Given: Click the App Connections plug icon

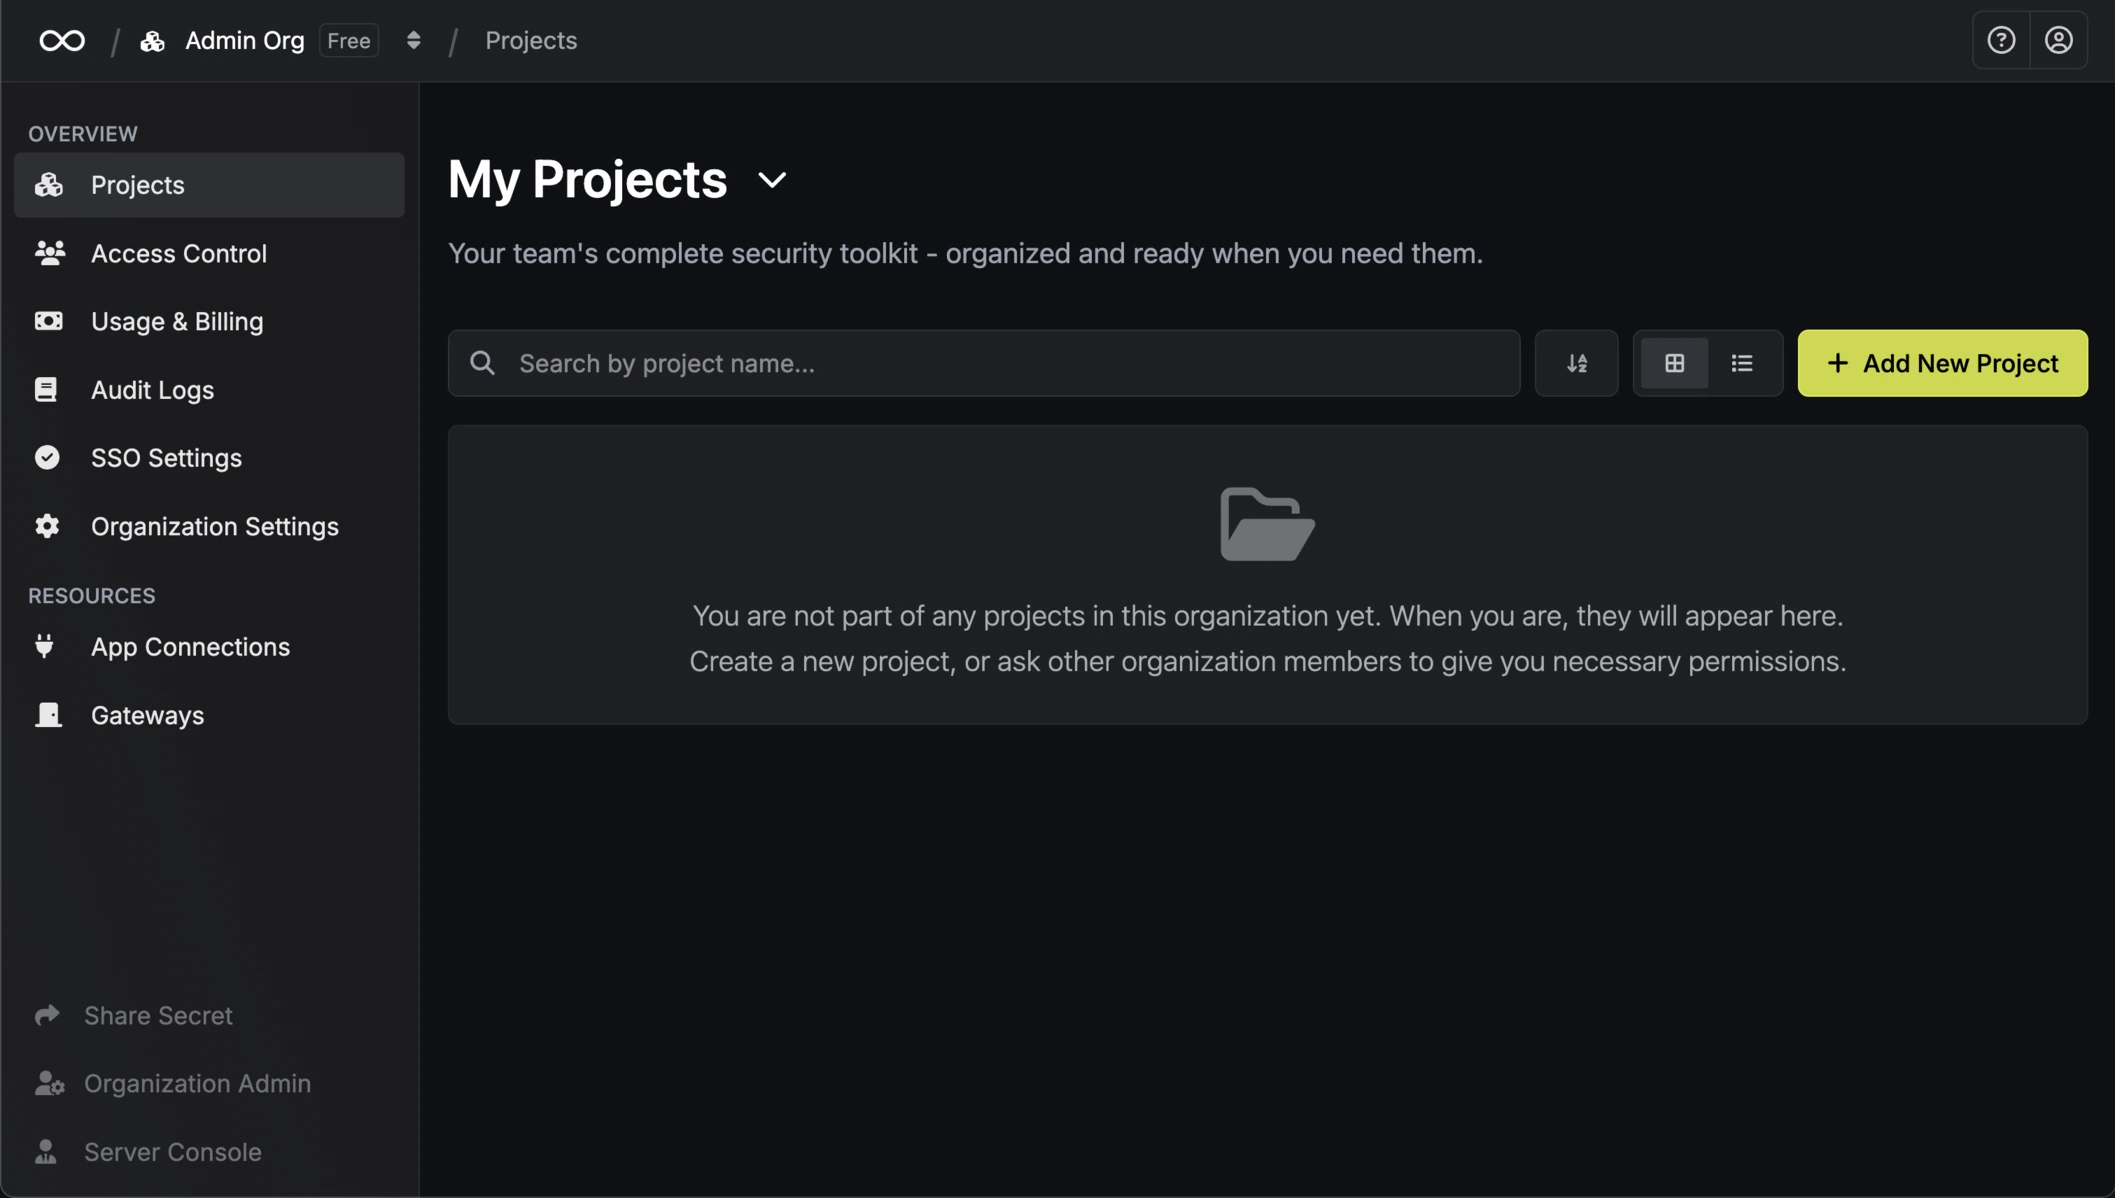Looking at the screenshot, I should [x=45, y=647].
